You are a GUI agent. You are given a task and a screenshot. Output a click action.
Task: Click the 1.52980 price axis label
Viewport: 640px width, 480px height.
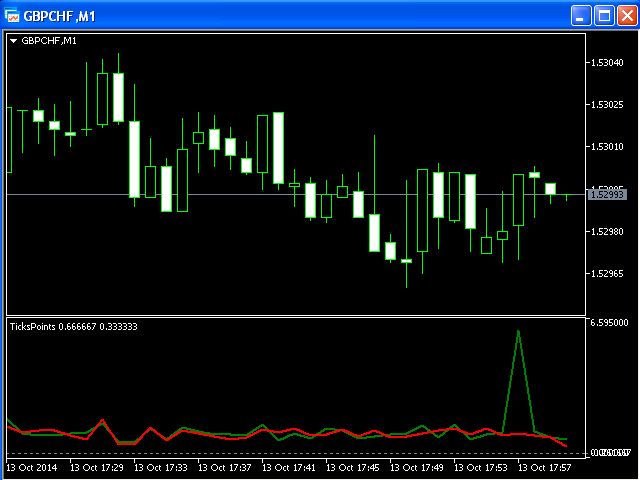607,232
